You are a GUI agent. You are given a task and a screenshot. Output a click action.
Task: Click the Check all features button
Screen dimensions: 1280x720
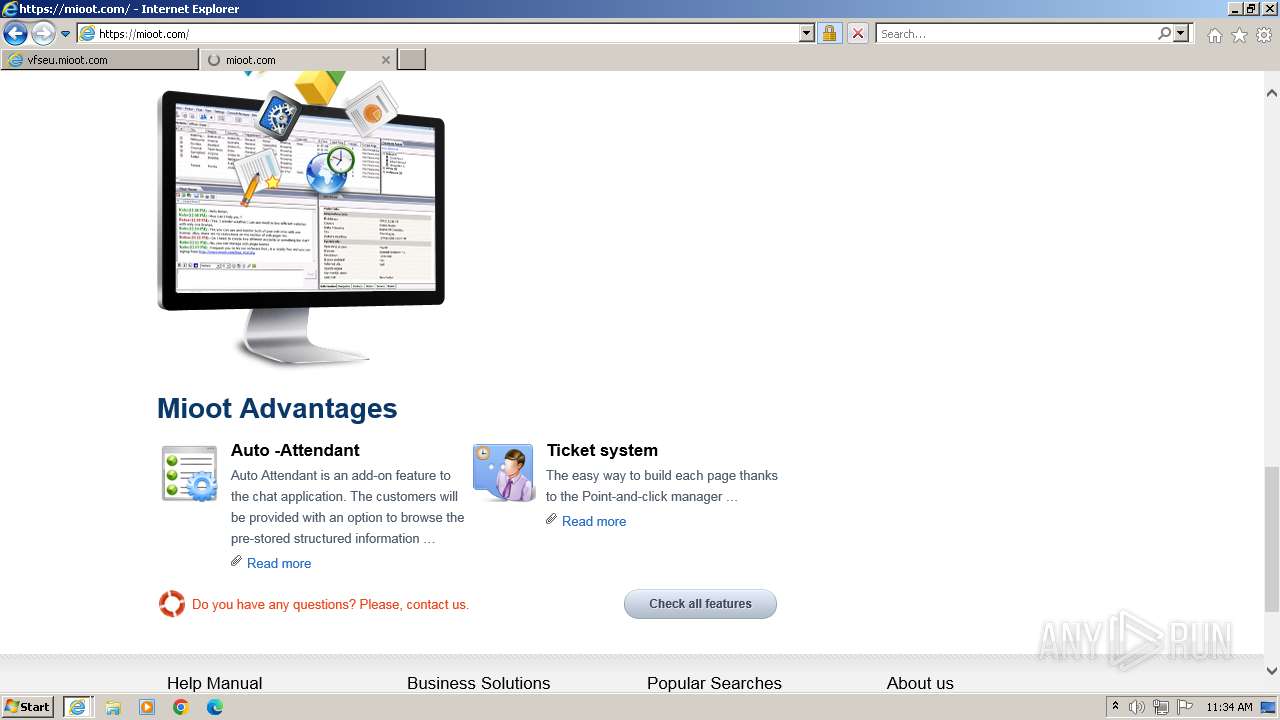click(700, 604)
